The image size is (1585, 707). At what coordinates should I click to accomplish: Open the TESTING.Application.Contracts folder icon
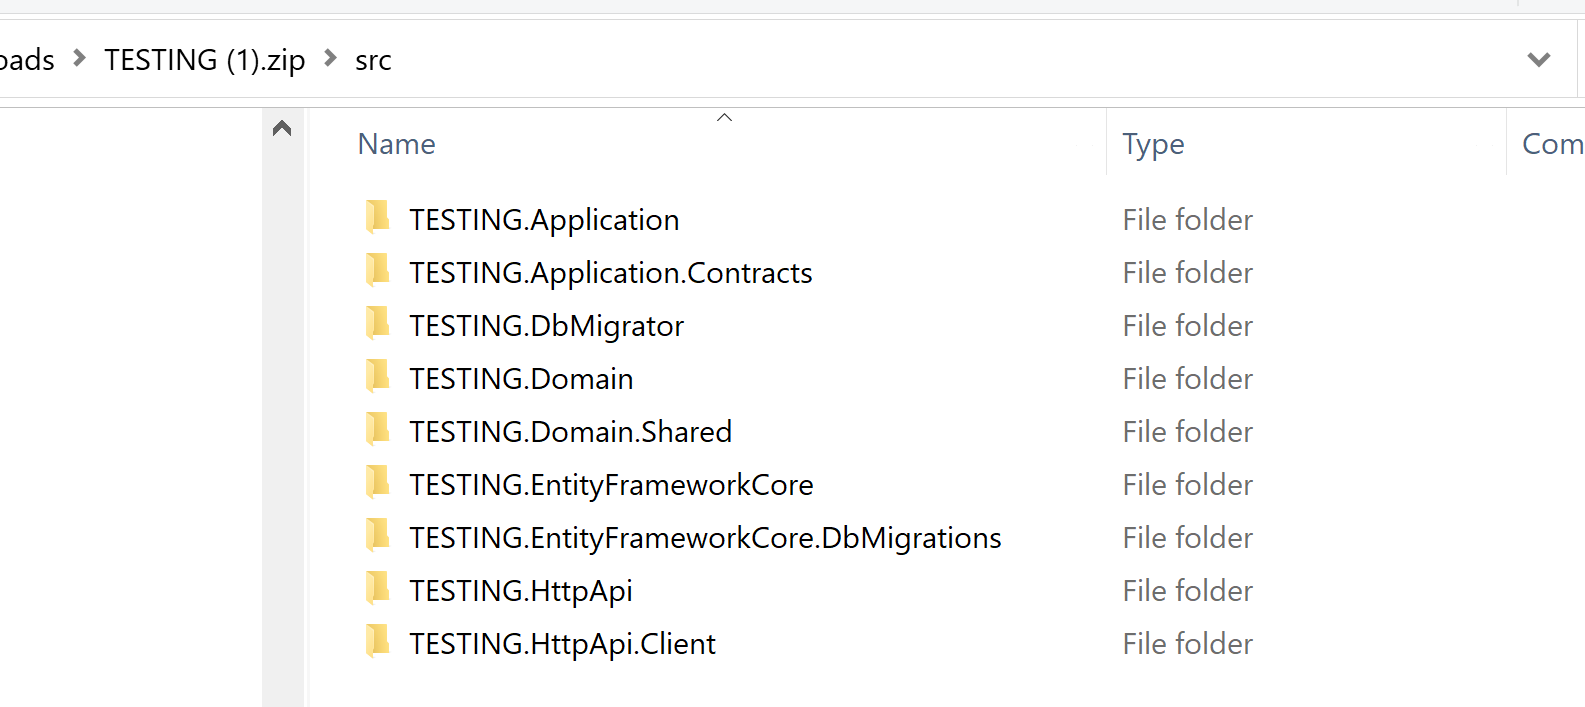click(378, 272)
